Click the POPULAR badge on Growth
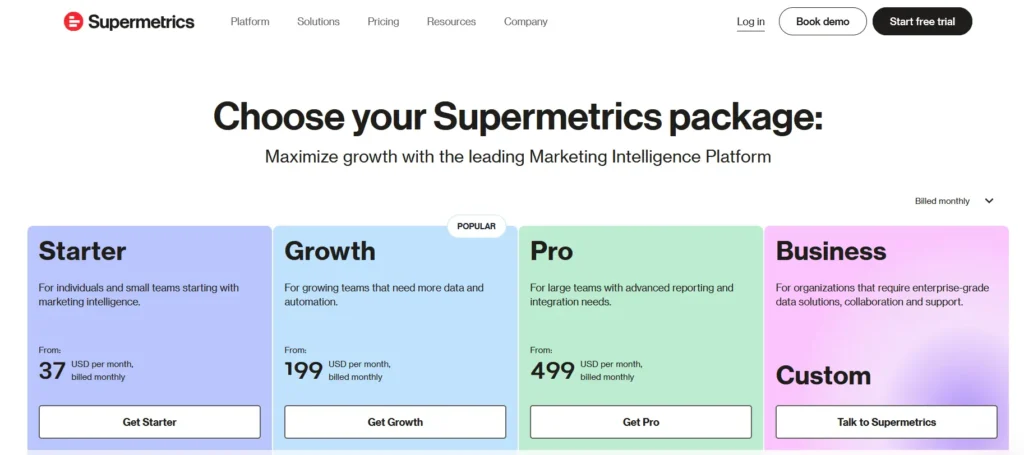The image size is (1024, 455). 476,226
